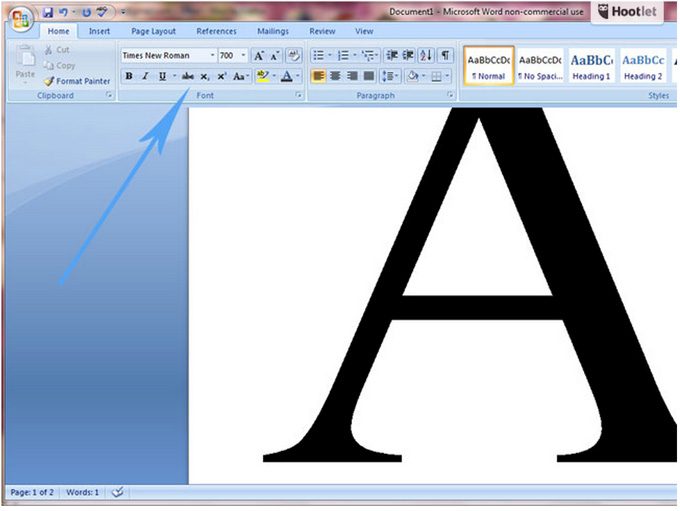Viewport: 680px width, 511px height.
Task: Switch to the Insert tab
Action: 99,31
